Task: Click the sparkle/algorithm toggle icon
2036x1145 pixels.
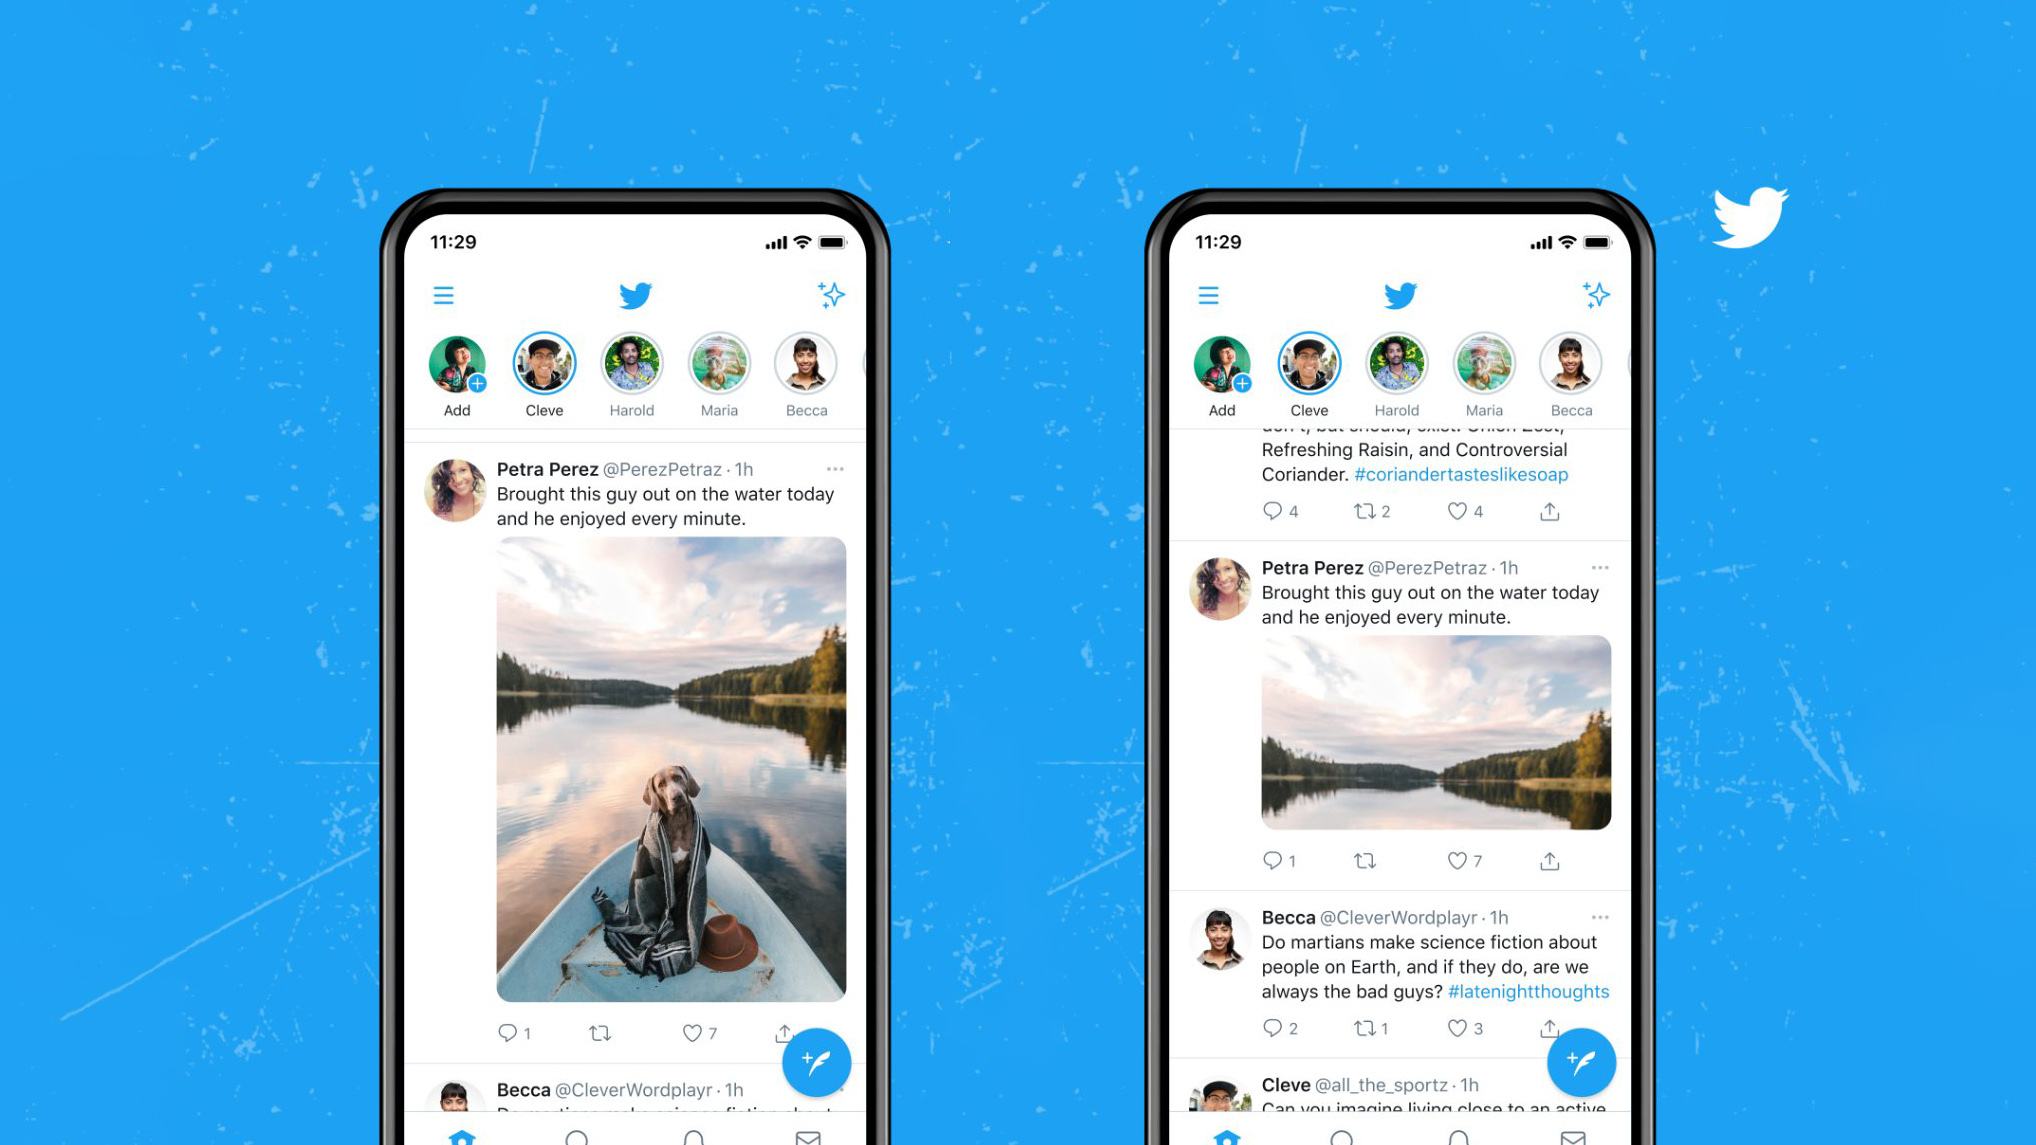Action: click(x=831, y=294)
